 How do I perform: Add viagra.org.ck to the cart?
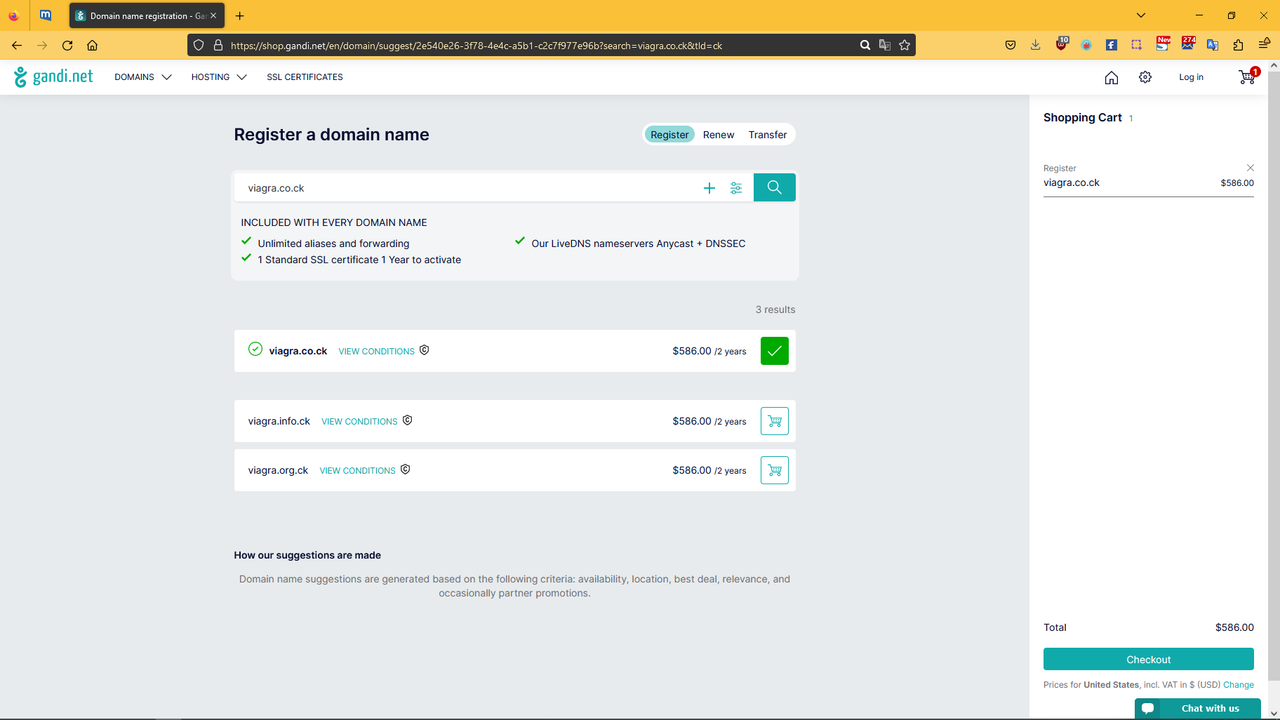pyautogui.click(x=774, y=470)
